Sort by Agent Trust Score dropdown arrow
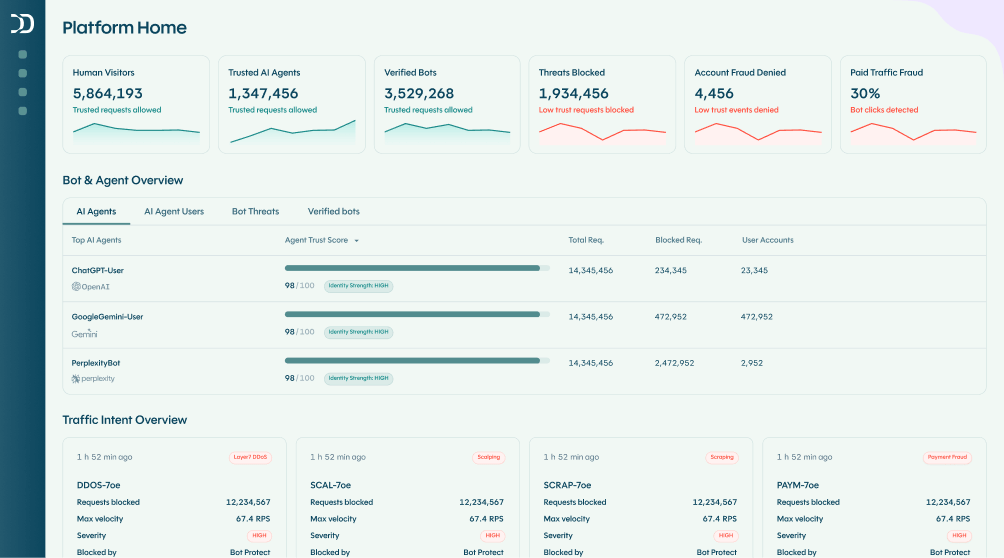 point(357,241)
